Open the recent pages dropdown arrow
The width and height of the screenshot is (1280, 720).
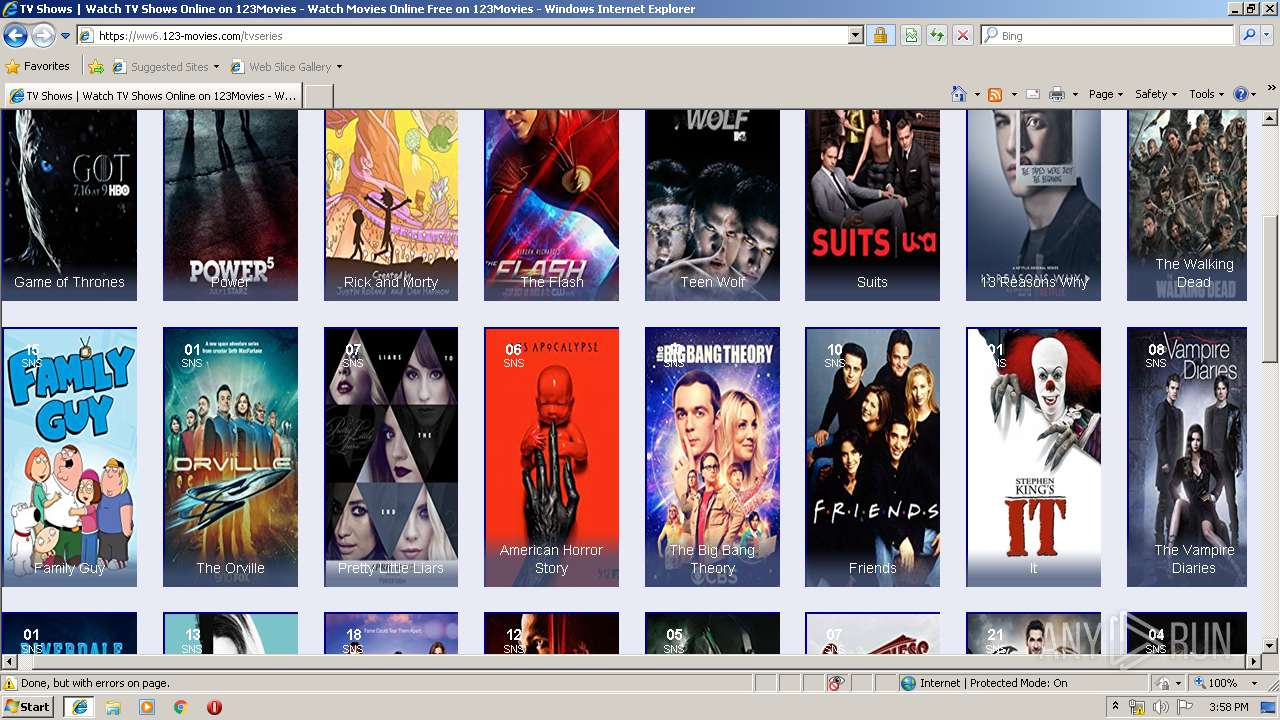[x=65, y=36]
